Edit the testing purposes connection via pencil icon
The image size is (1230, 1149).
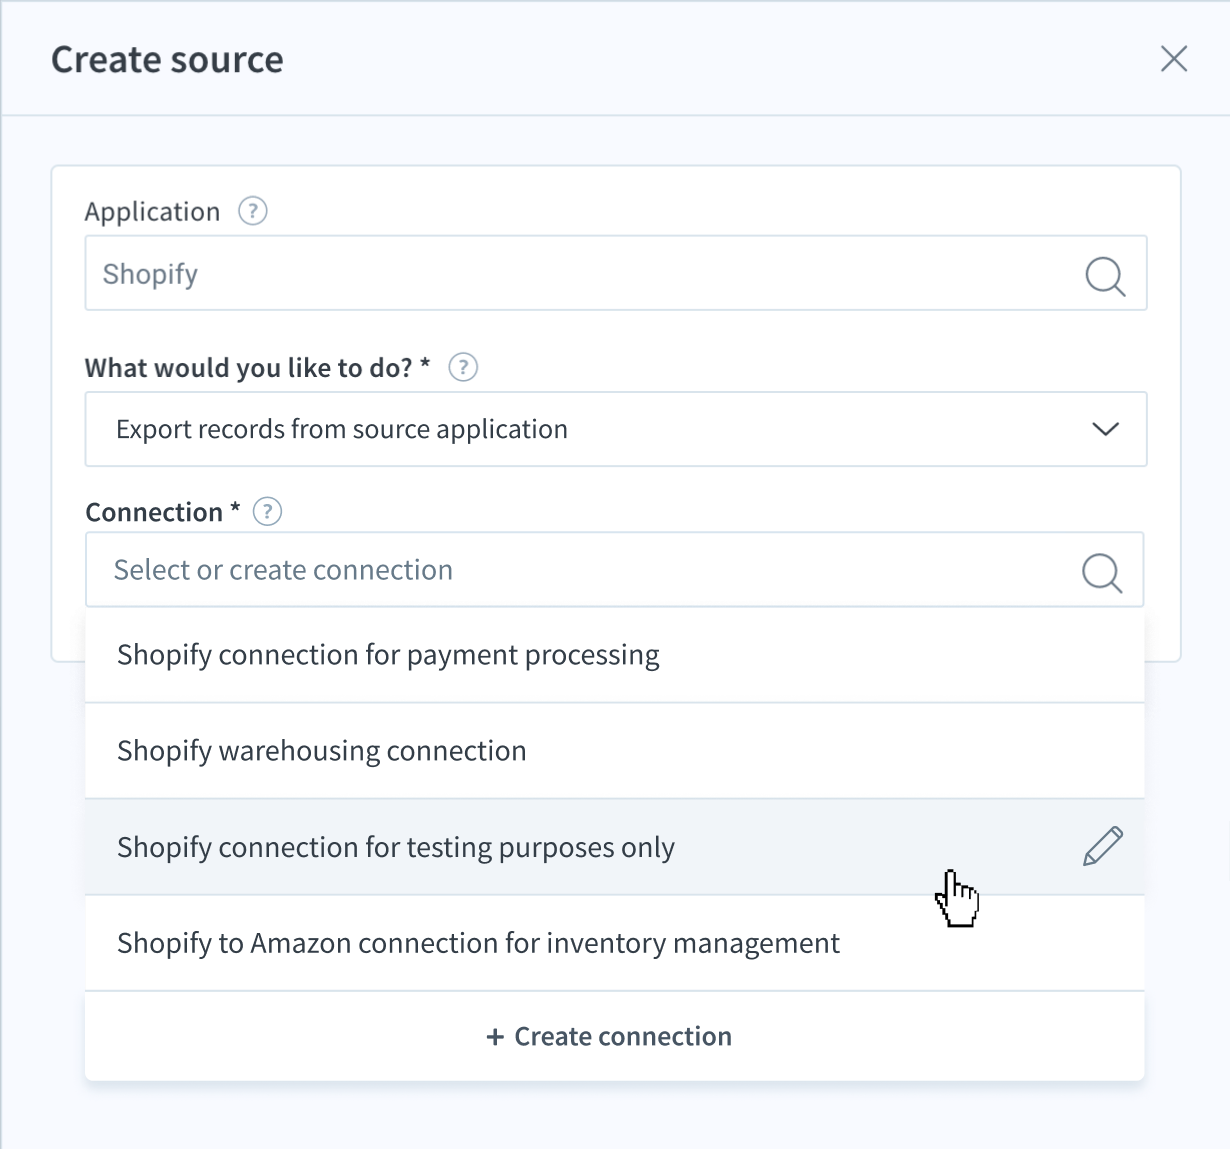click(1103, 846)
